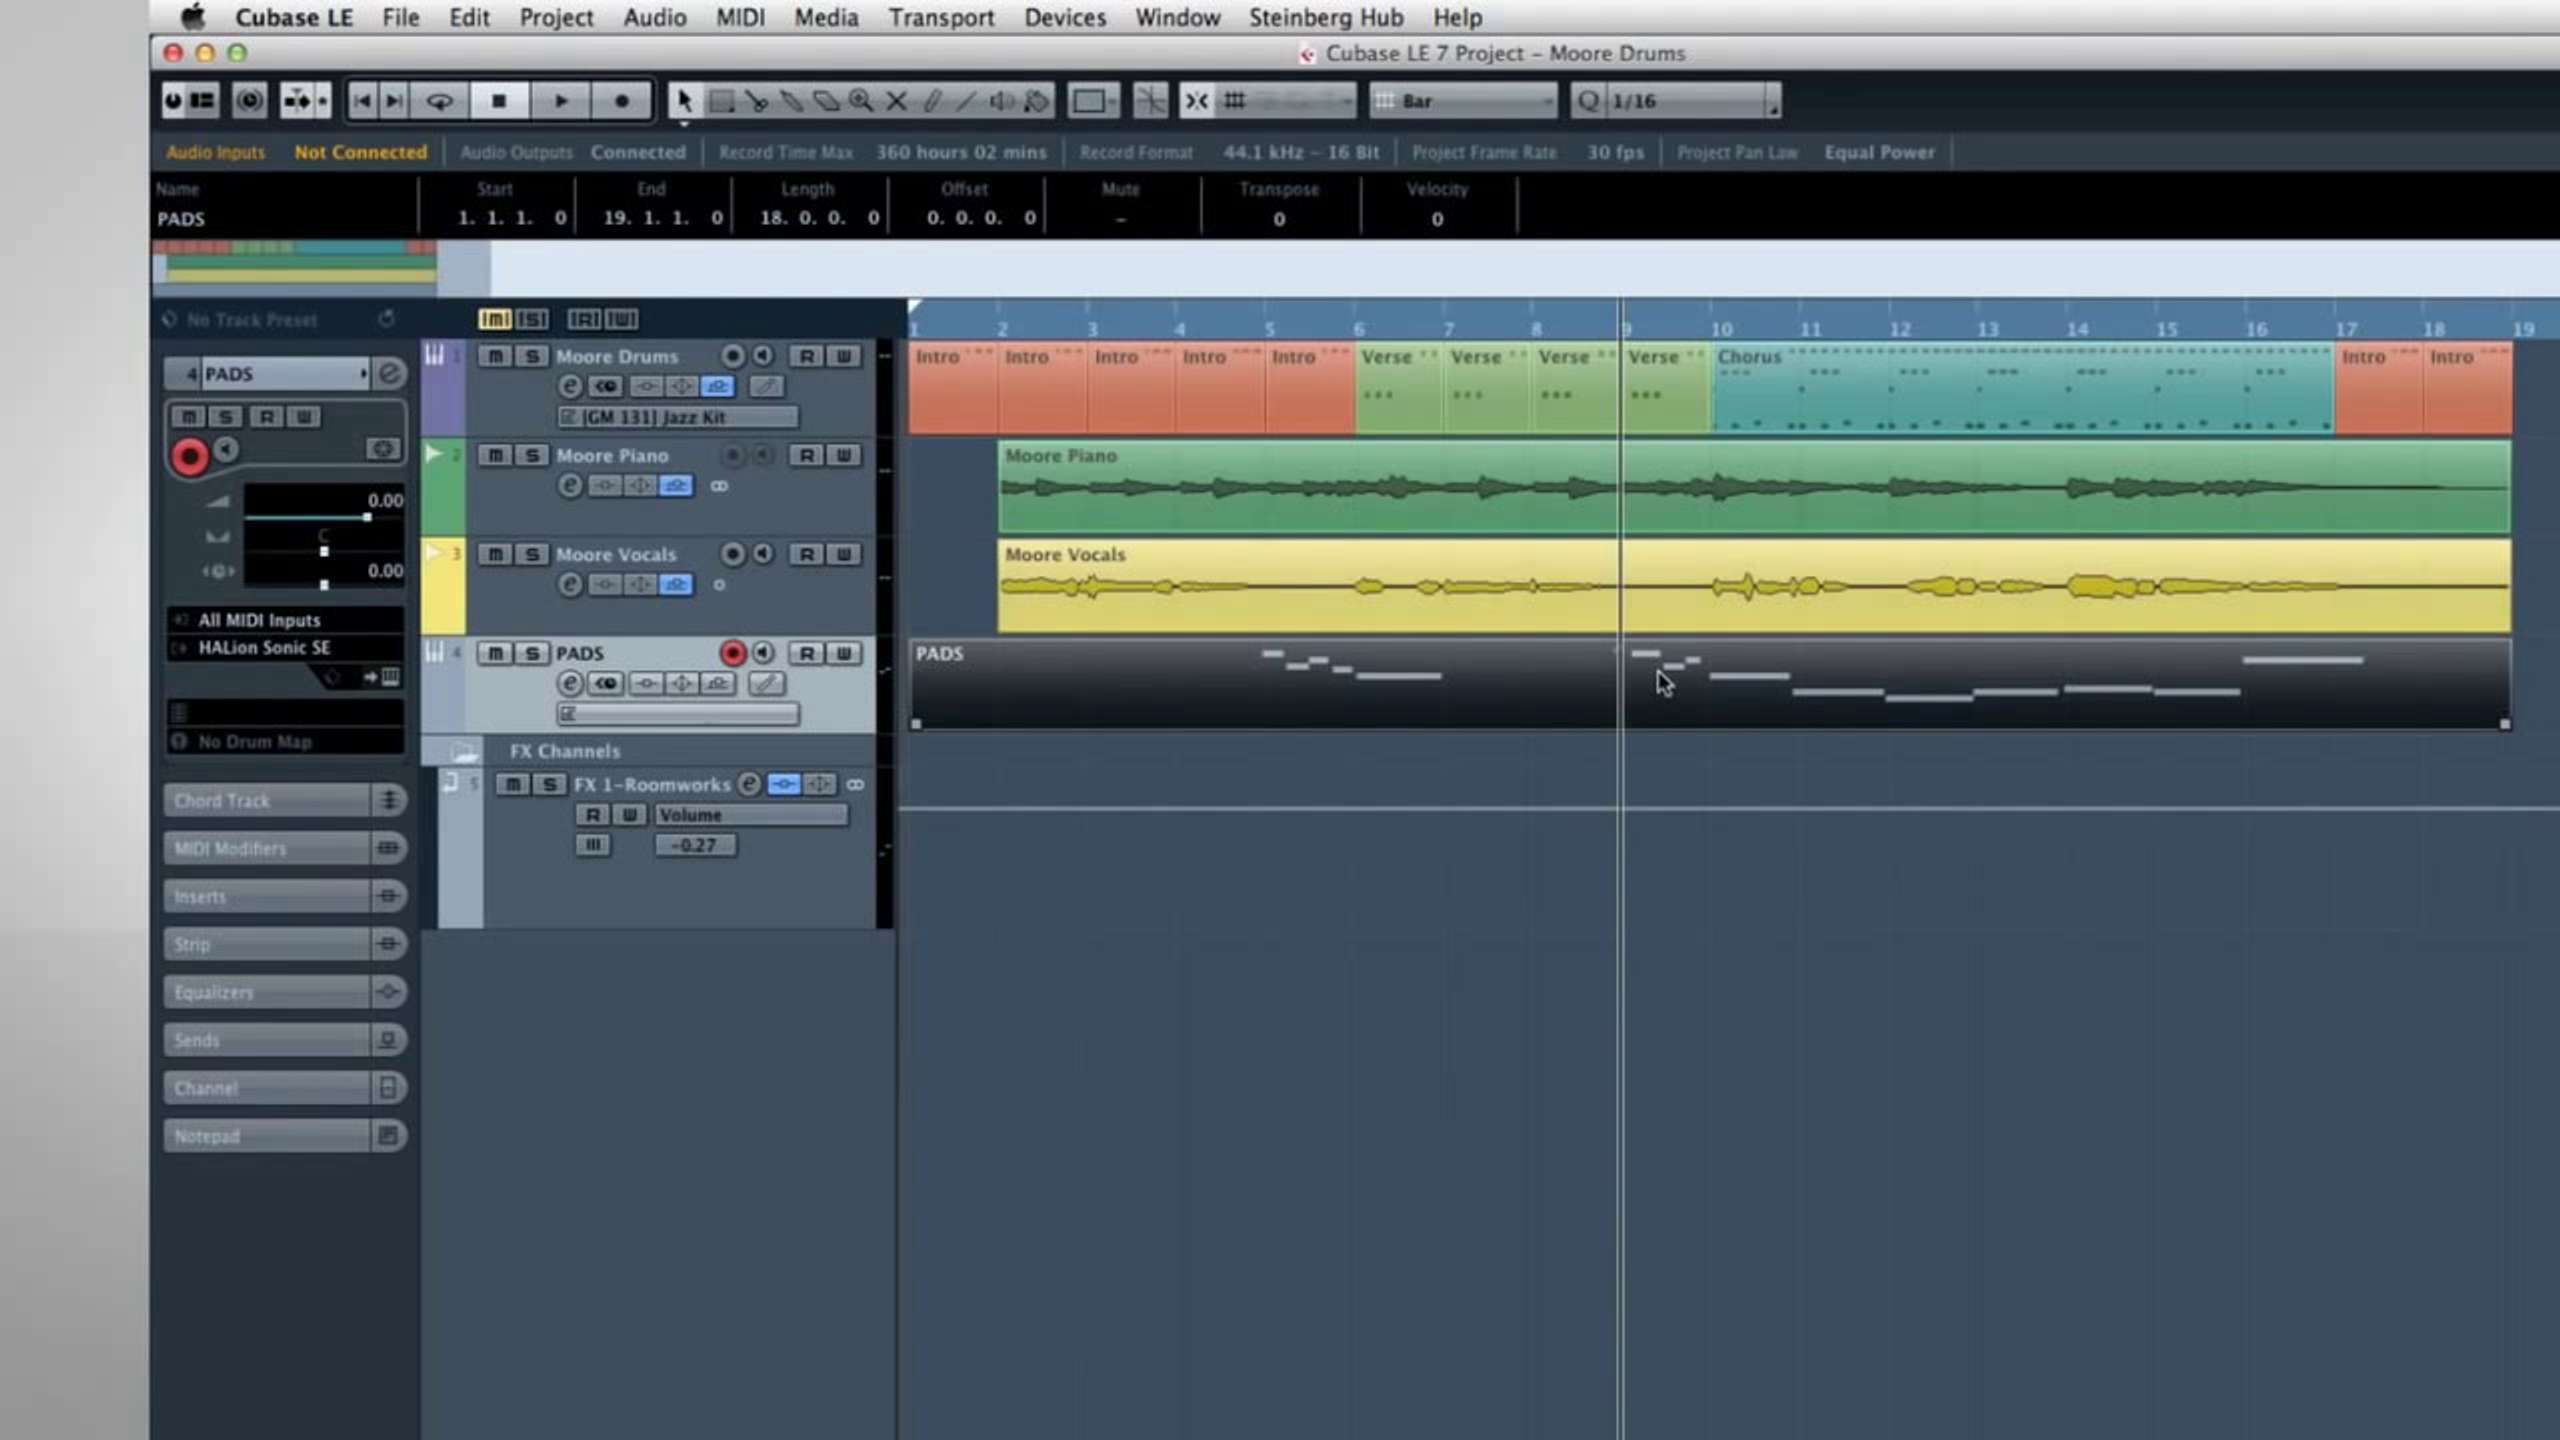
Task: Select the Eraser tool in the toolbar
Action: click(827, 100)
